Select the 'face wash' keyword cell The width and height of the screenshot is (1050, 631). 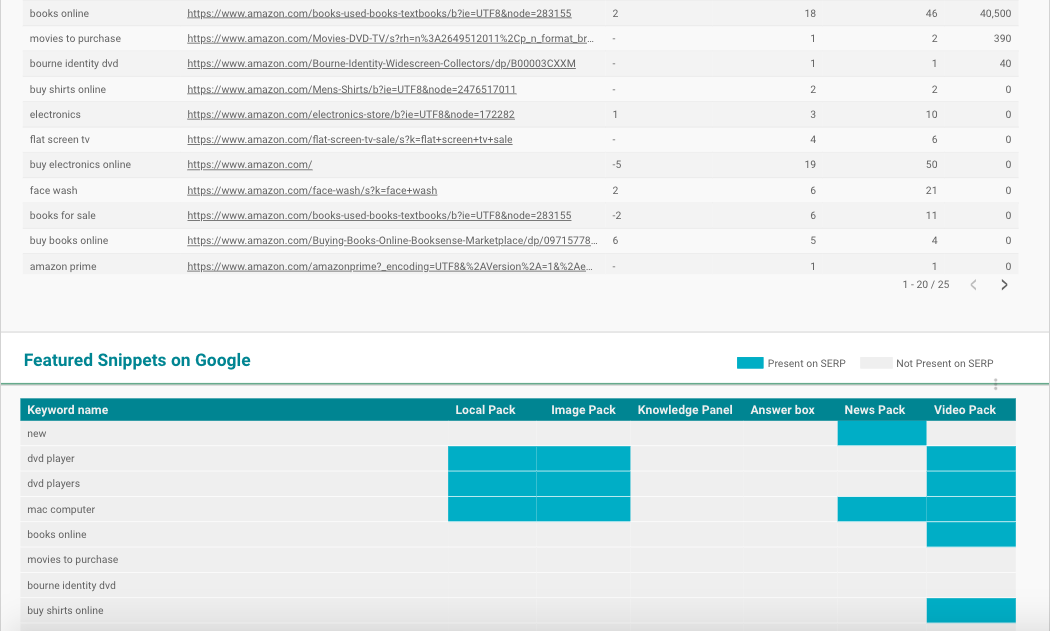coord(54,191)
